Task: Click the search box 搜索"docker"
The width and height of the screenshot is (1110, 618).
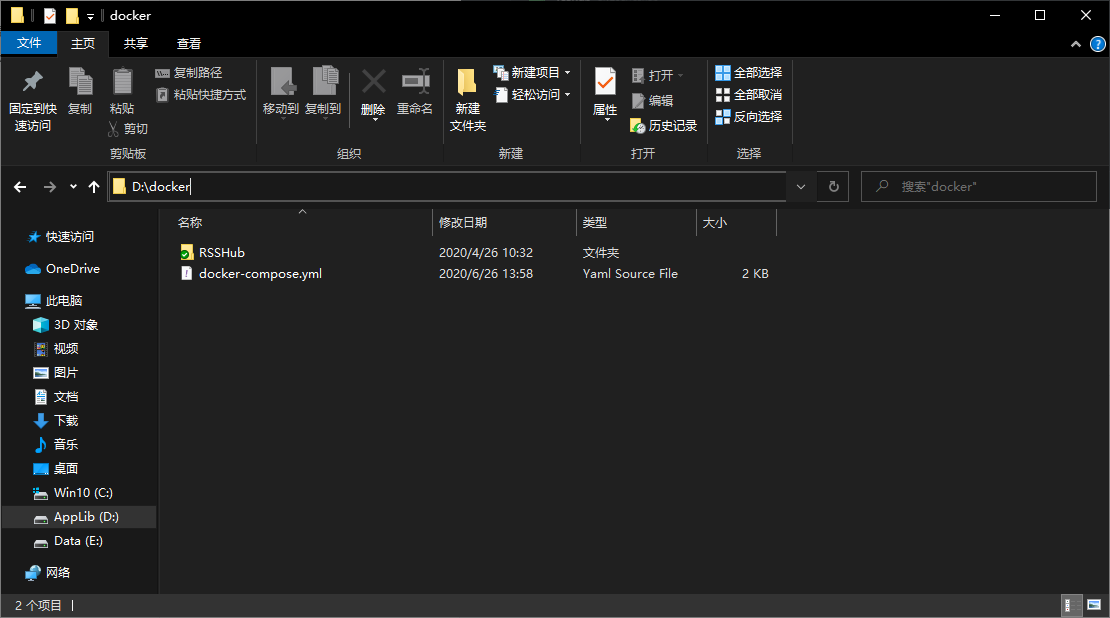Action: (978, 186)
